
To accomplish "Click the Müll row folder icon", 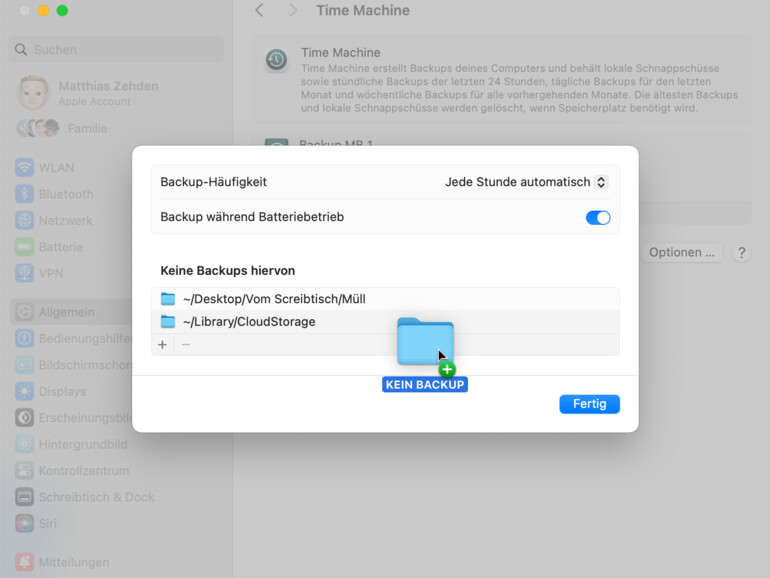I will pyautogui.click(x=168, y=299).
